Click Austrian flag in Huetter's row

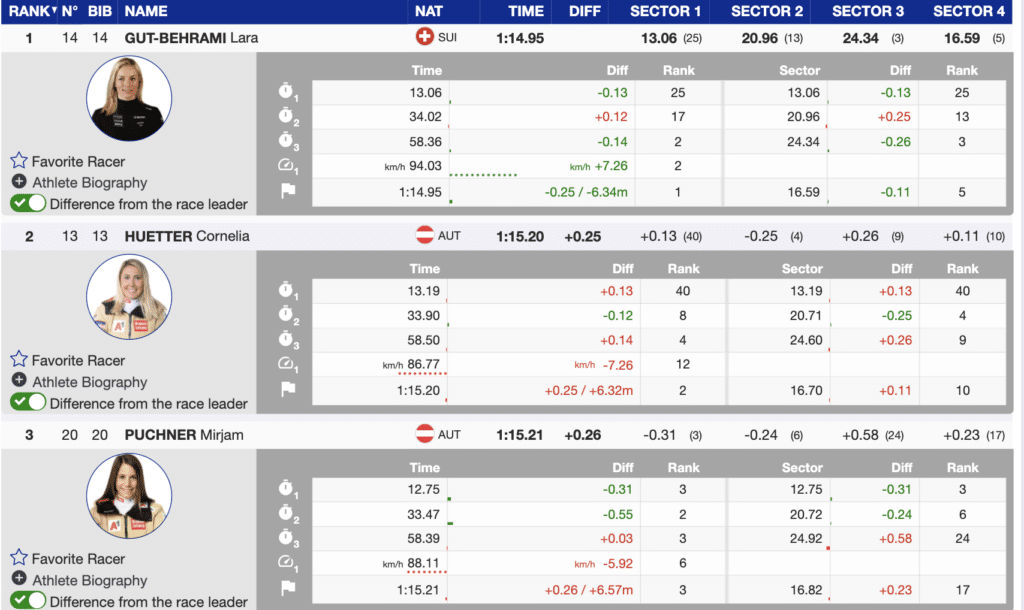point(425,236)
